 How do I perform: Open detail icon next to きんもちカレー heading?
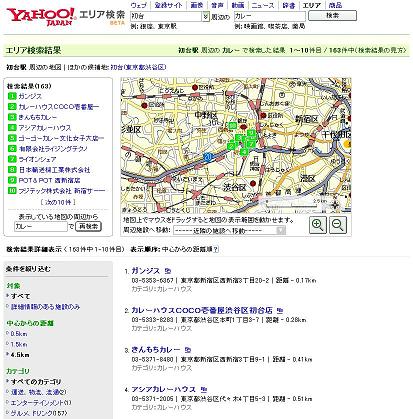tap(188, 350)
